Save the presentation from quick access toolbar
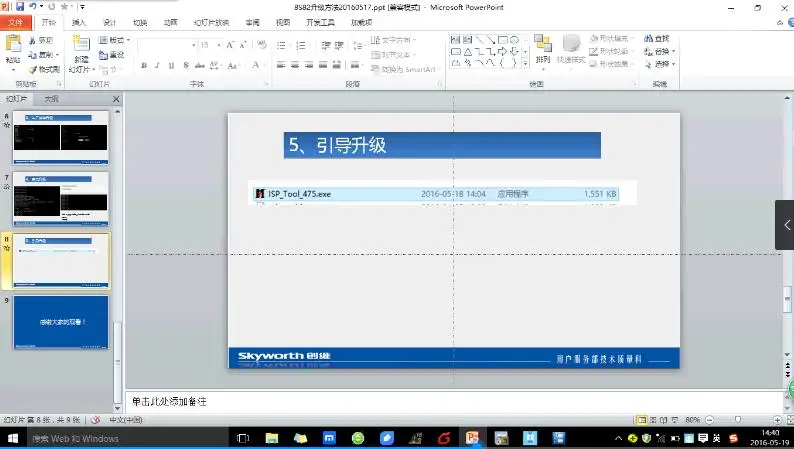Image resolution: width=794 pixels, height=449 pixels. click(20, 7)
